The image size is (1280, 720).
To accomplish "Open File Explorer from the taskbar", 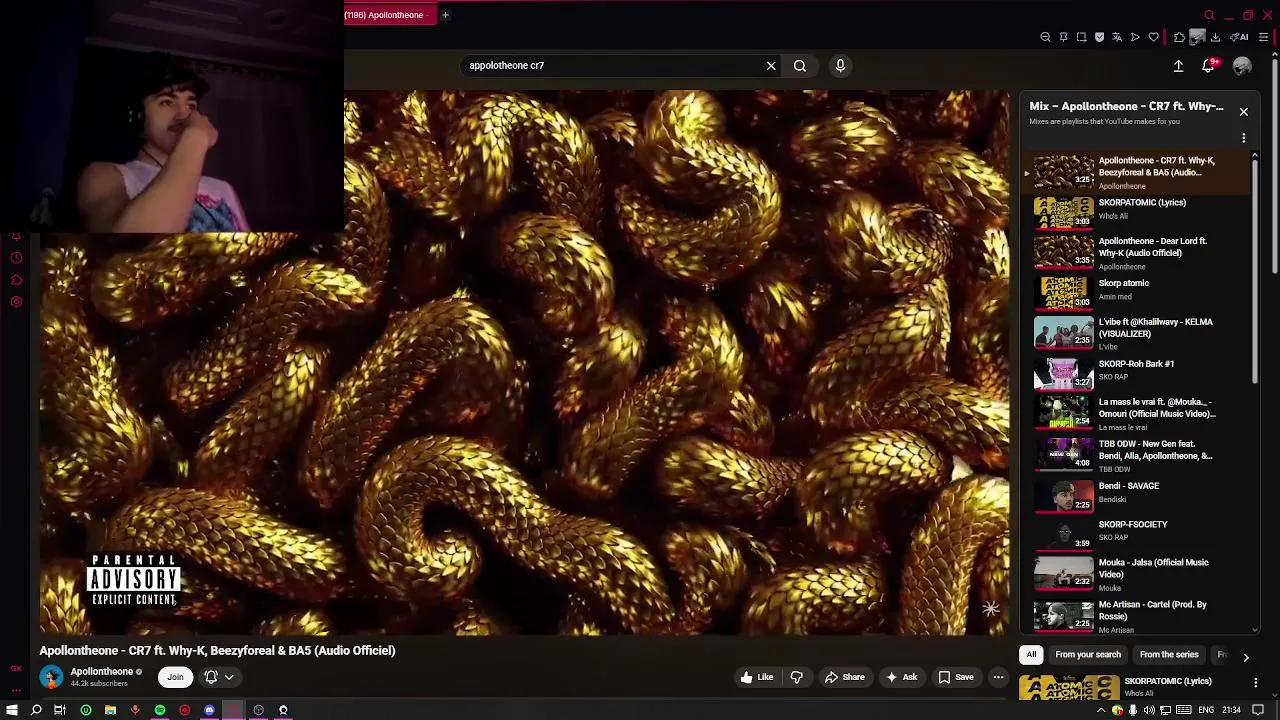I will tap(110, 710).
